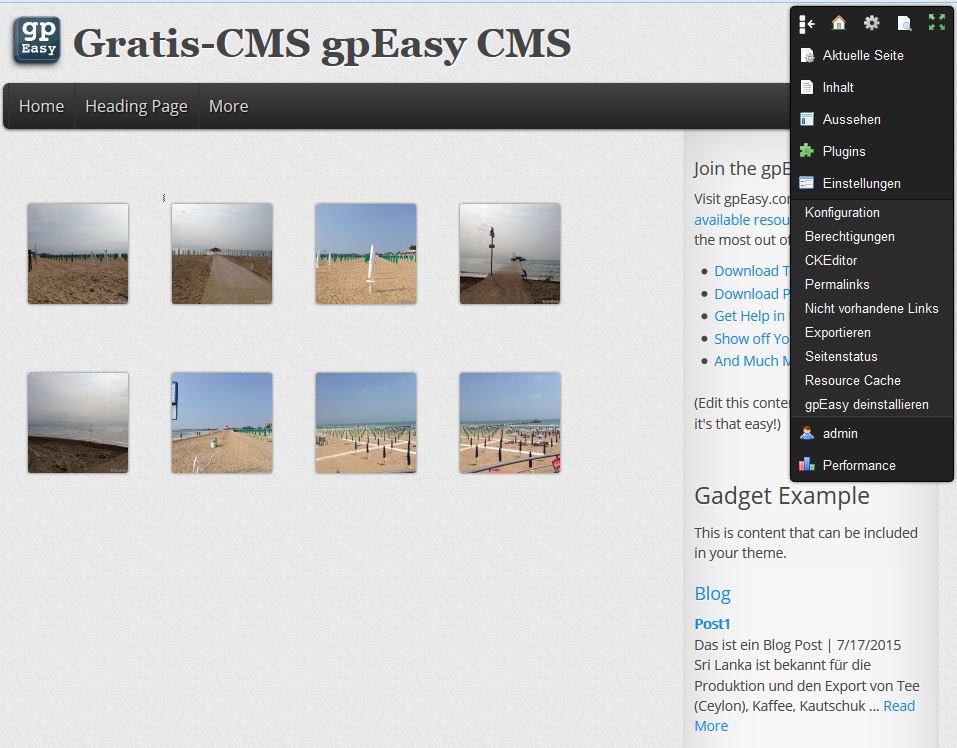Open the gear icon in admin panel header
This screenshot has width=957, height=748.
[x=872, y=23]
